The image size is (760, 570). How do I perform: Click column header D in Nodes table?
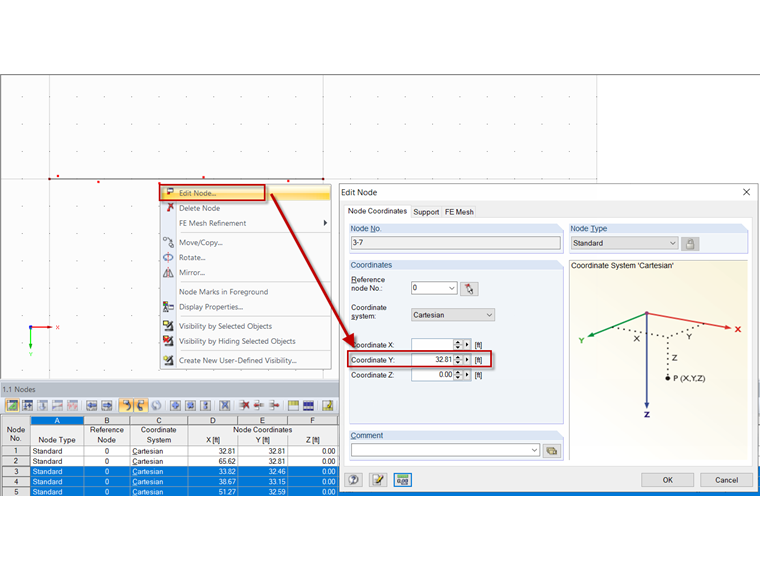[212, 420]
